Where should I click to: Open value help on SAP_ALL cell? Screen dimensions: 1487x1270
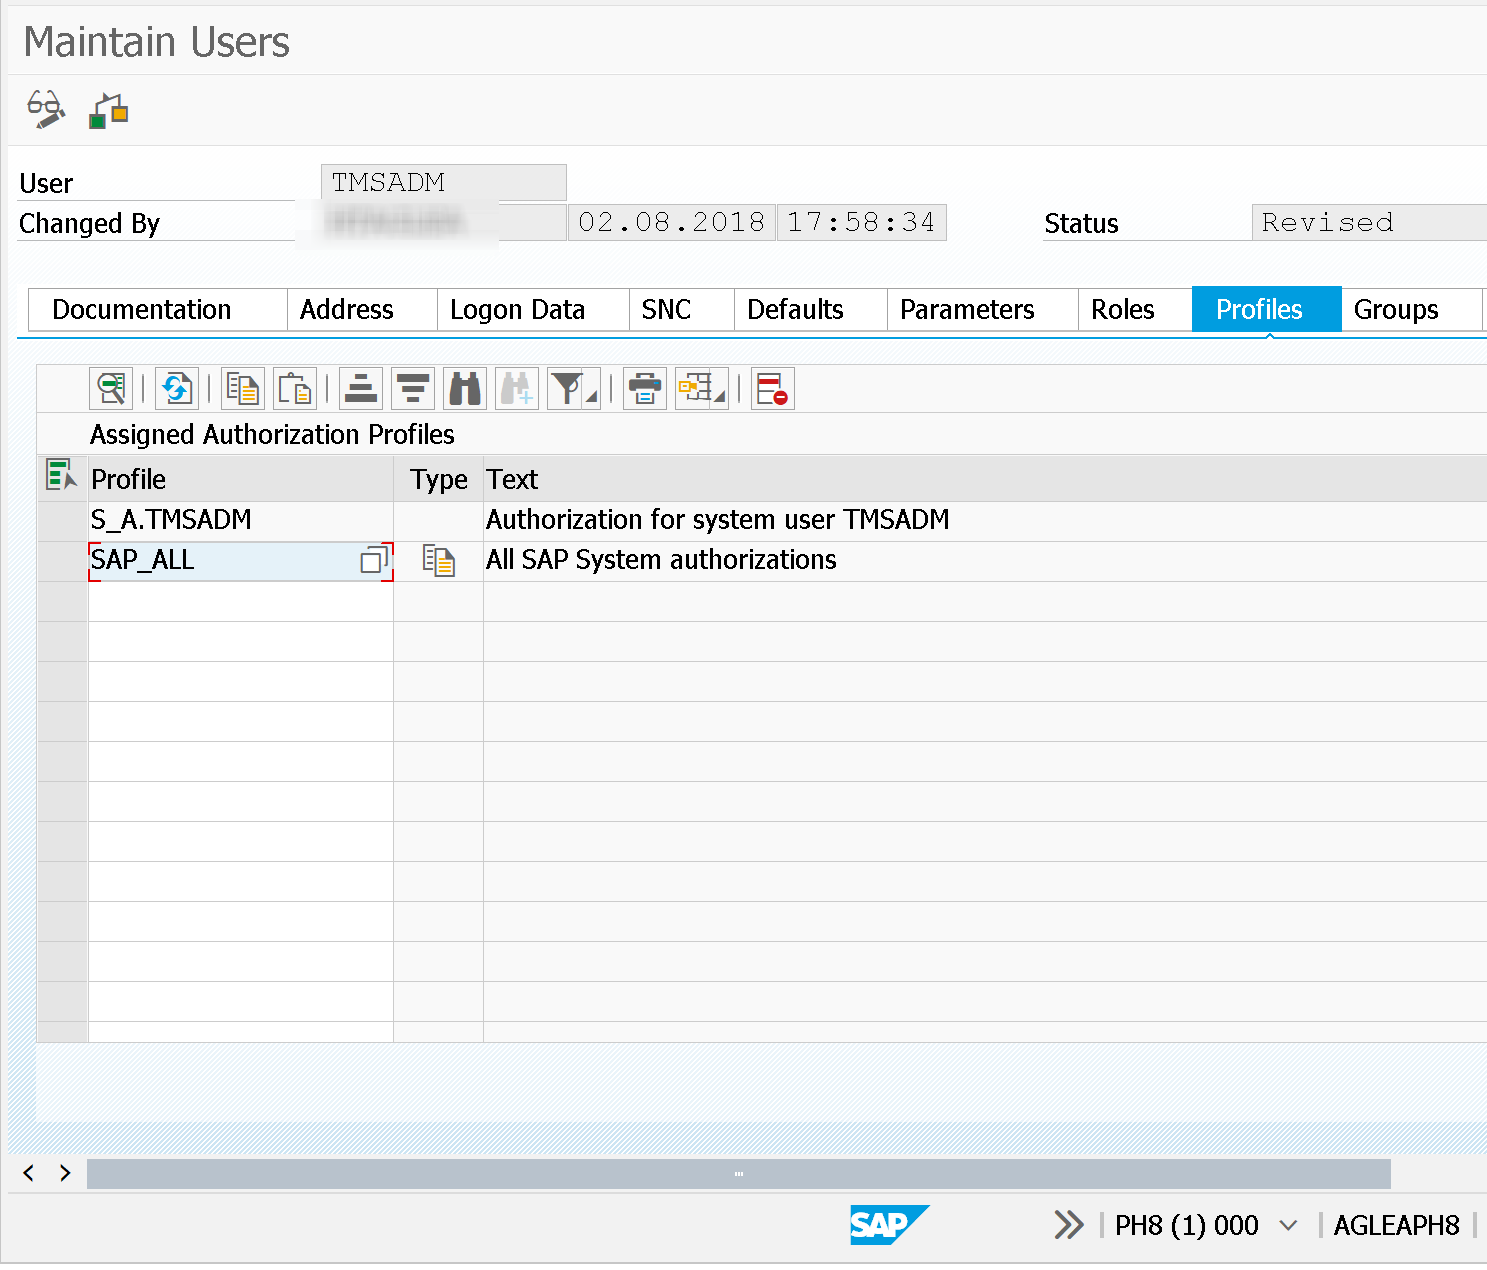374,560
